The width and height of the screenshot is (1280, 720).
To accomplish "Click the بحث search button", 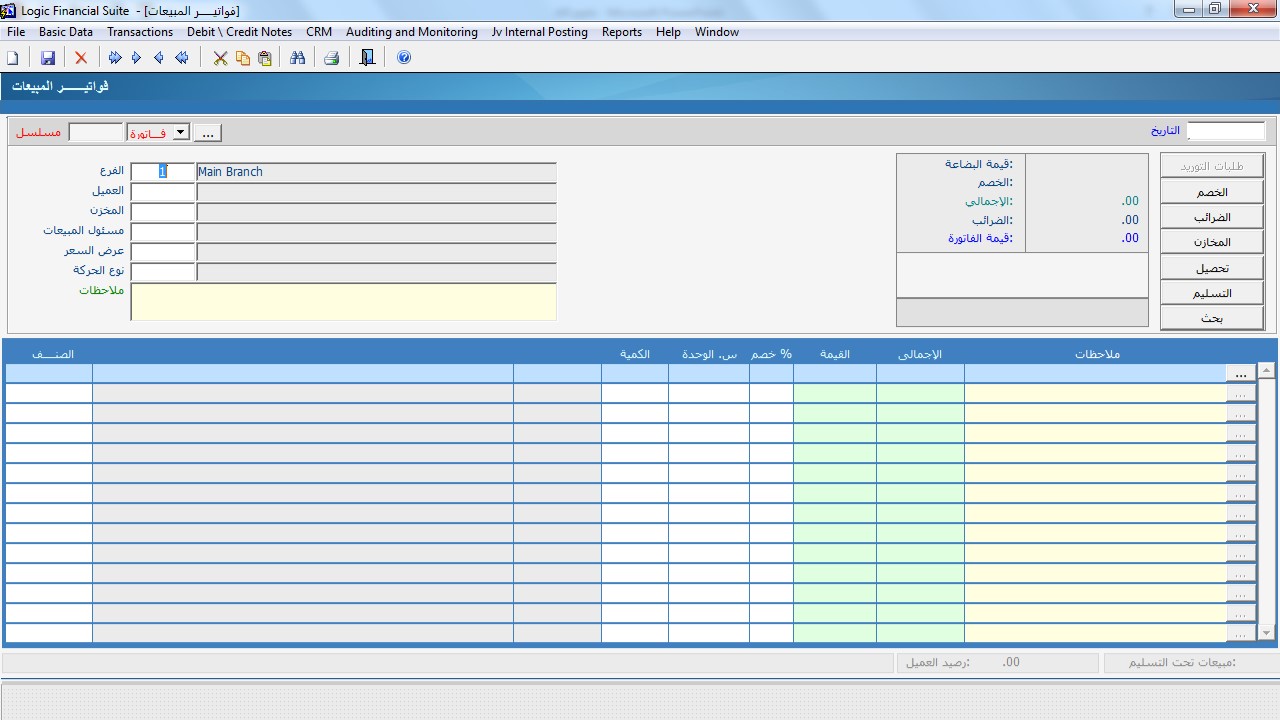I will pos(1212,318).
